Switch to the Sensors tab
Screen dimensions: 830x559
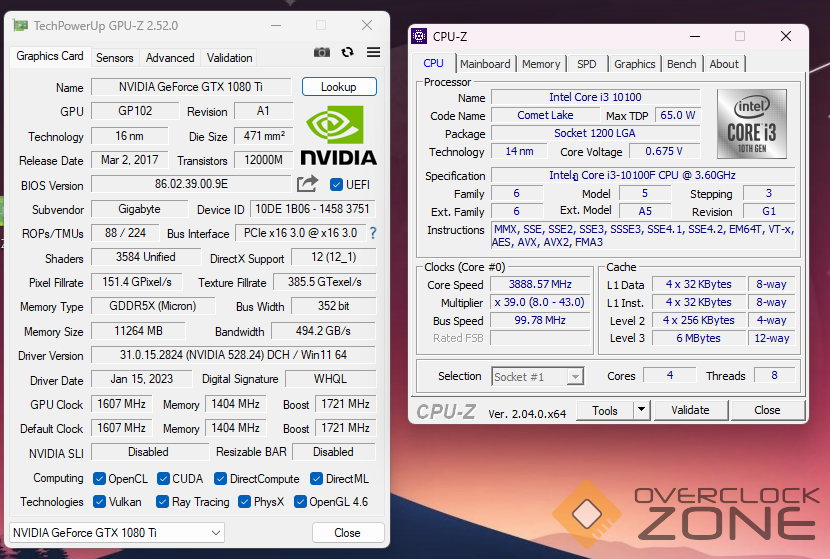point(115,58)
